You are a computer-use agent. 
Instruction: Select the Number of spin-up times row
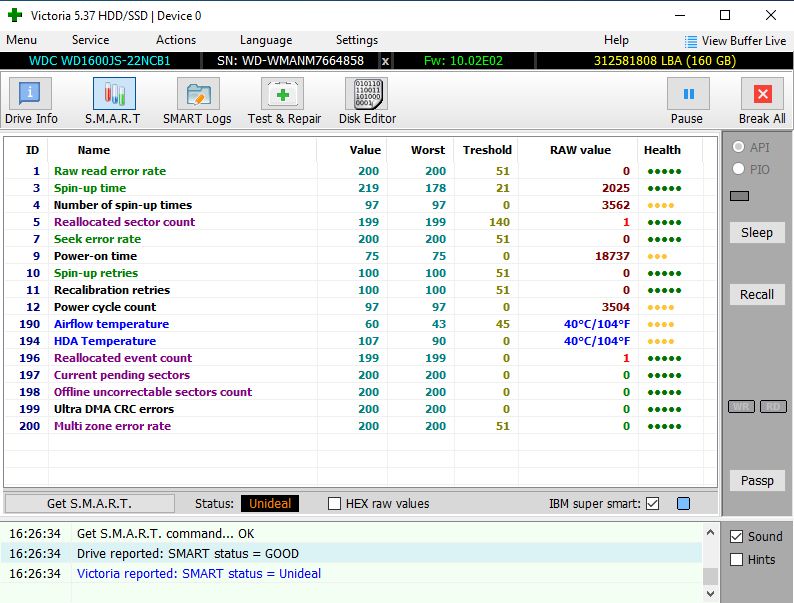point(361,205)
